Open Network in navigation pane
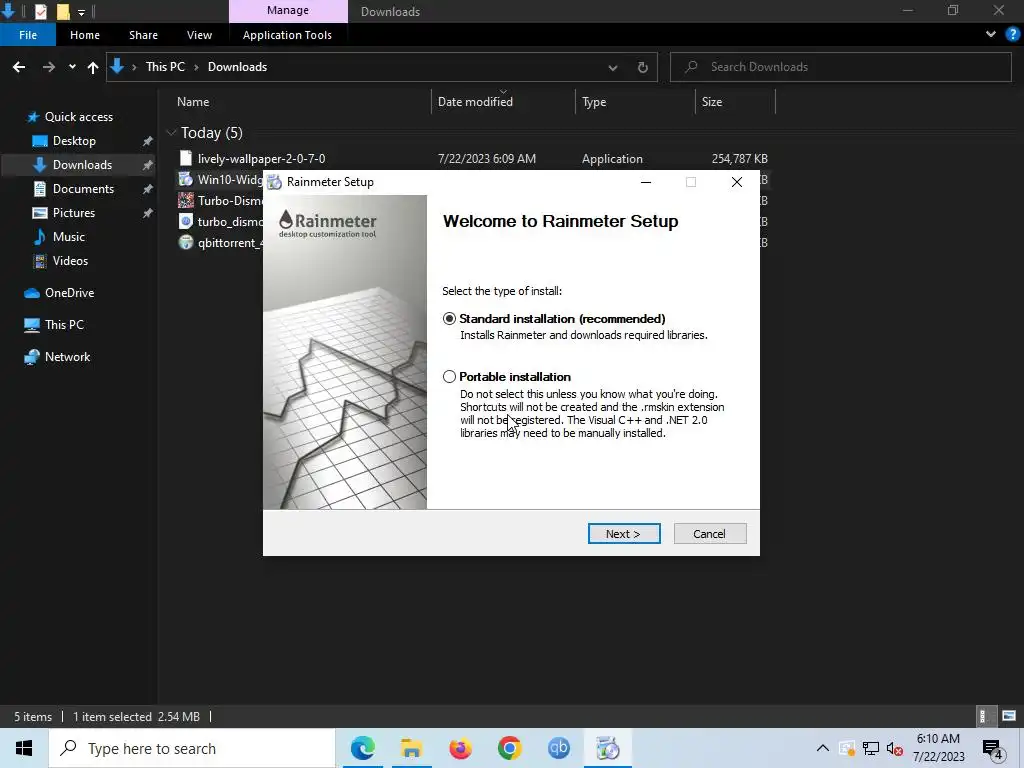The image size is (1024, 768). pos(67,357)
